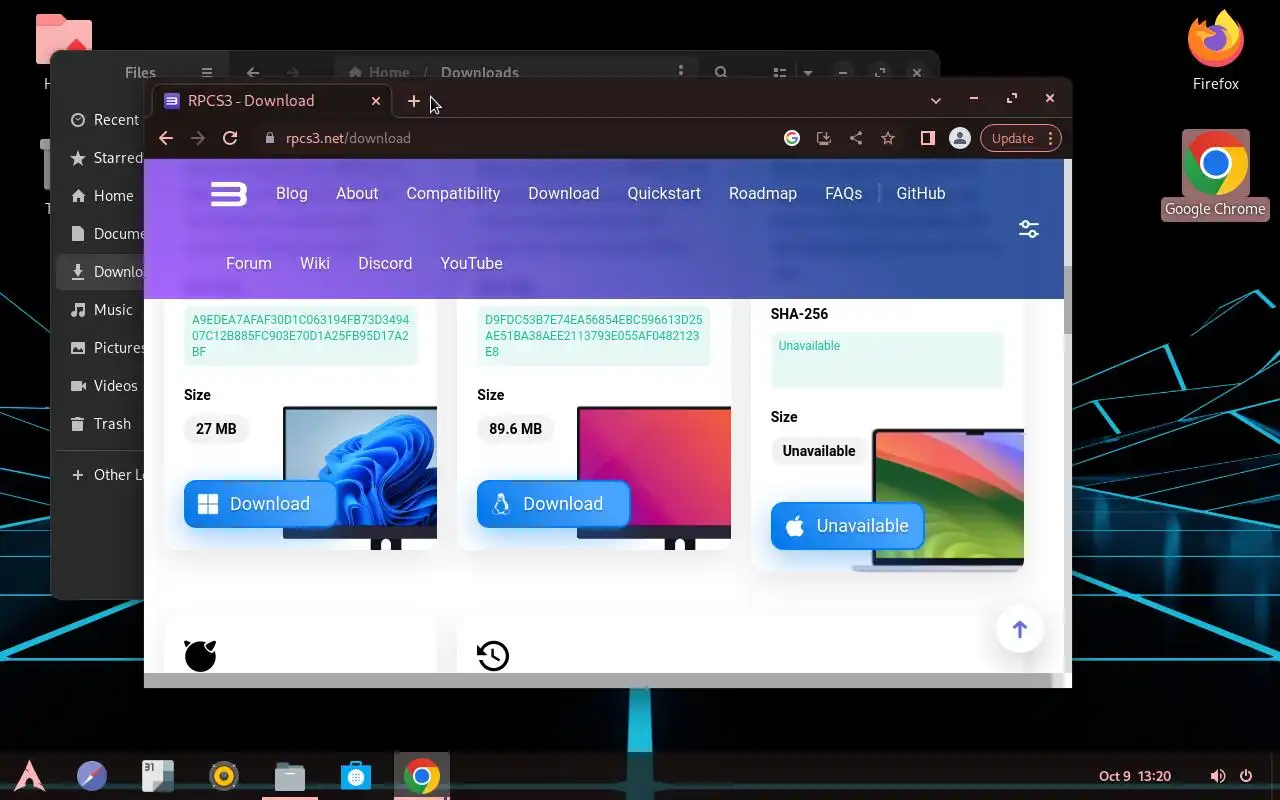
Task: Open a new Chrome tab
Action: pos(414,101)
